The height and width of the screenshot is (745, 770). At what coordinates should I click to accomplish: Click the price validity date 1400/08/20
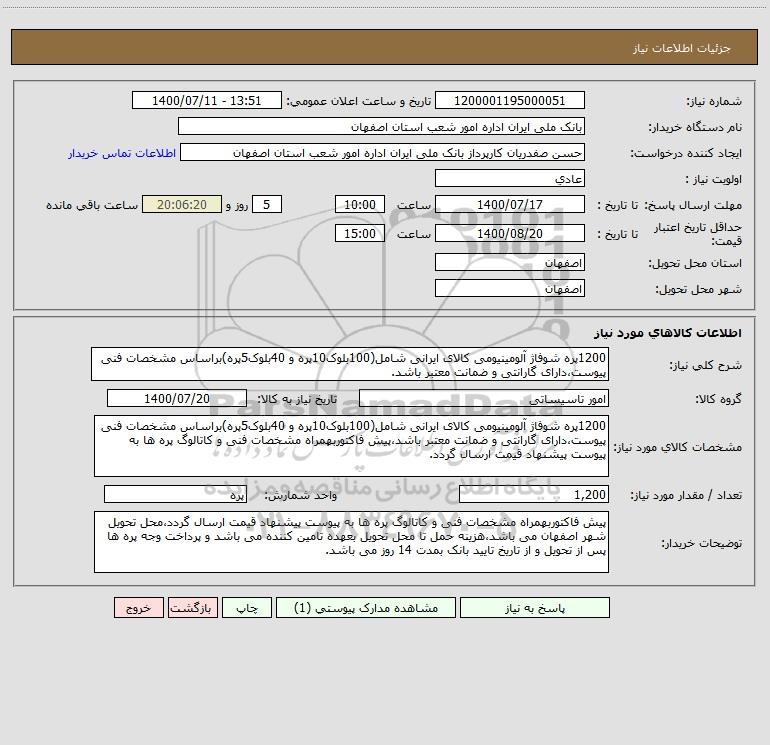[x=510, y=233]
